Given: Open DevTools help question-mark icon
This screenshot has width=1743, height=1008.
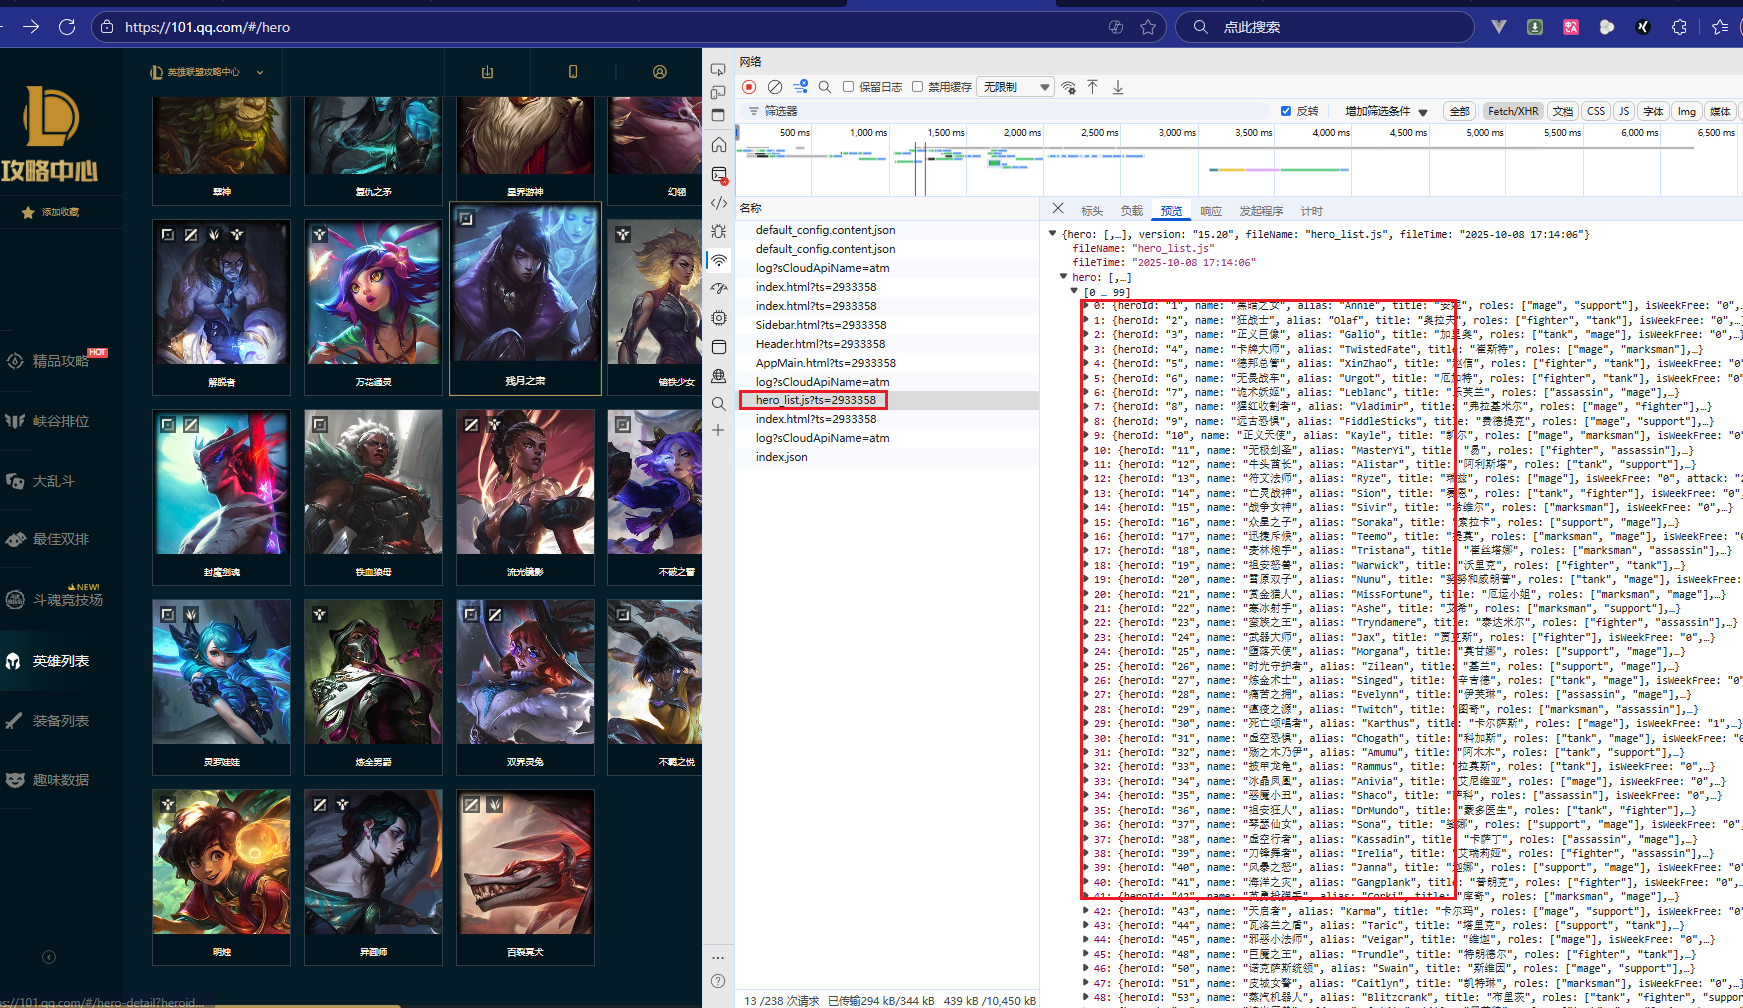Looking at the screenshot, I should (718, 981).
